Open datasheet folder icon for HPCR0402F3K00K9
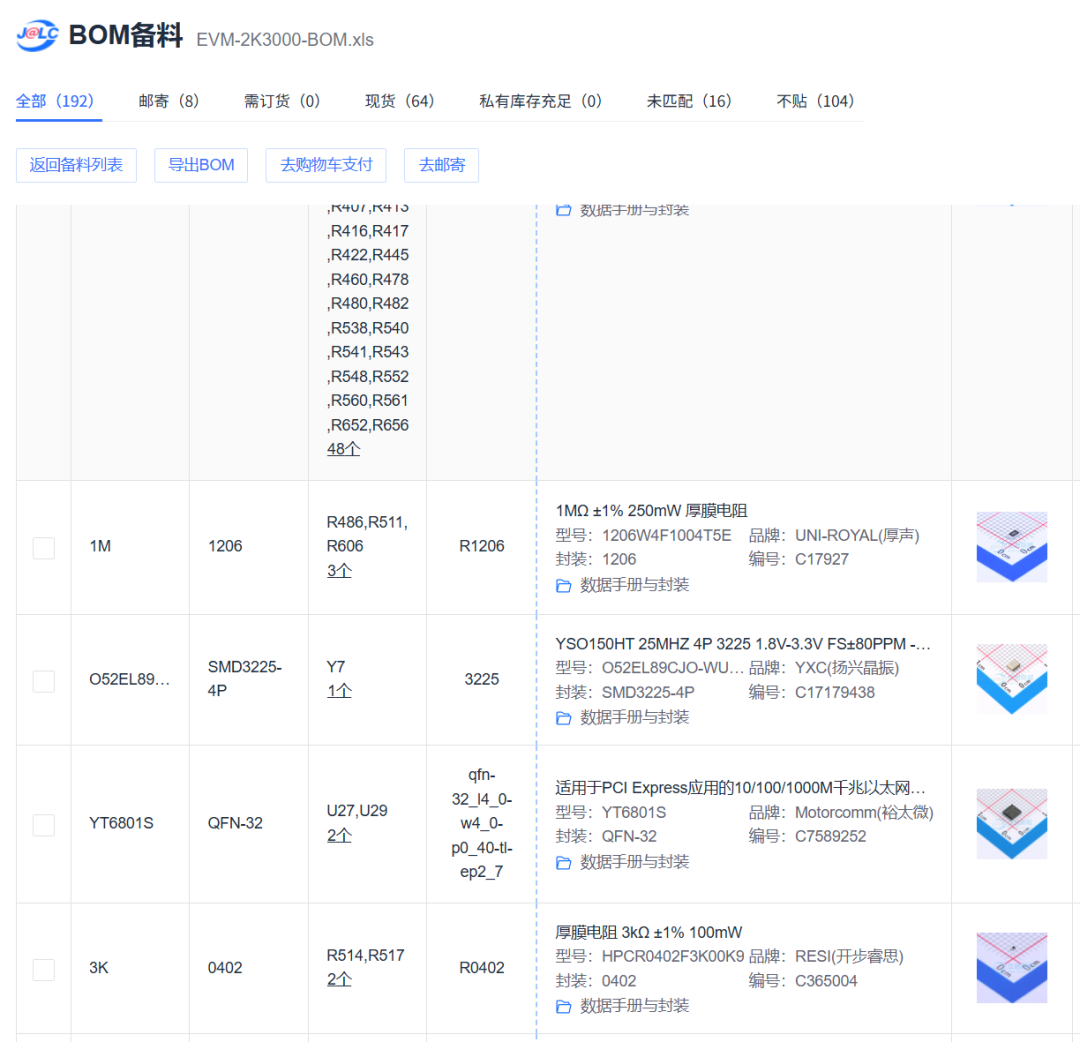 pos(563,1007)
